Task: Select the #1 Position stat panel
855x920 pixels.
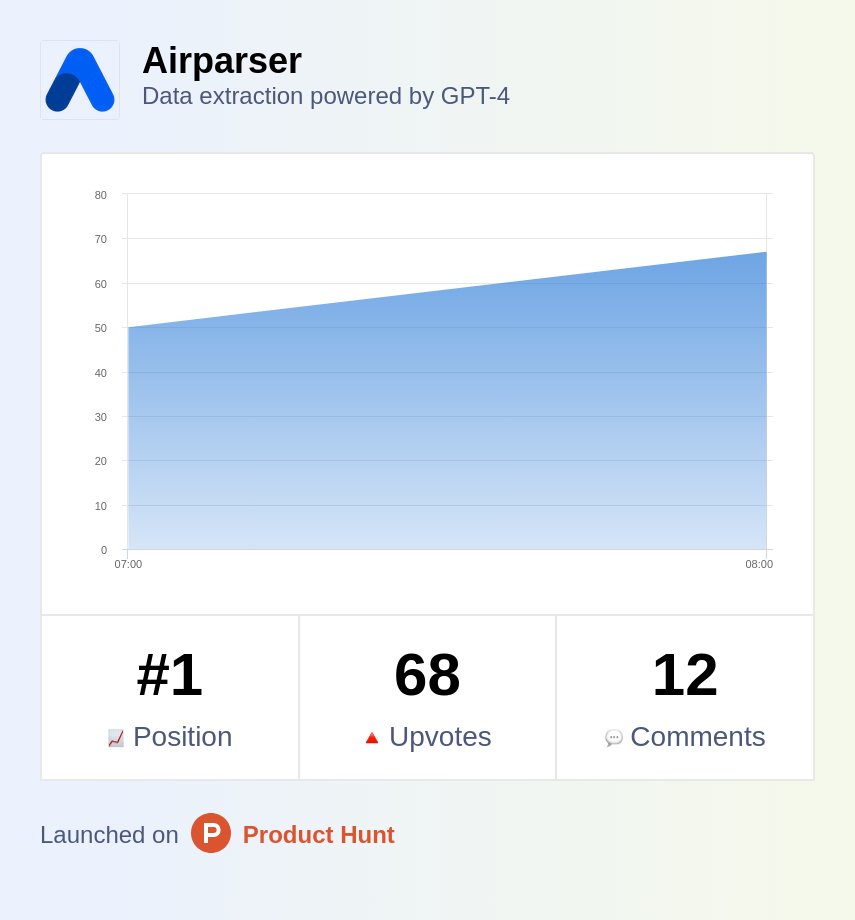Action: point(169,696)
